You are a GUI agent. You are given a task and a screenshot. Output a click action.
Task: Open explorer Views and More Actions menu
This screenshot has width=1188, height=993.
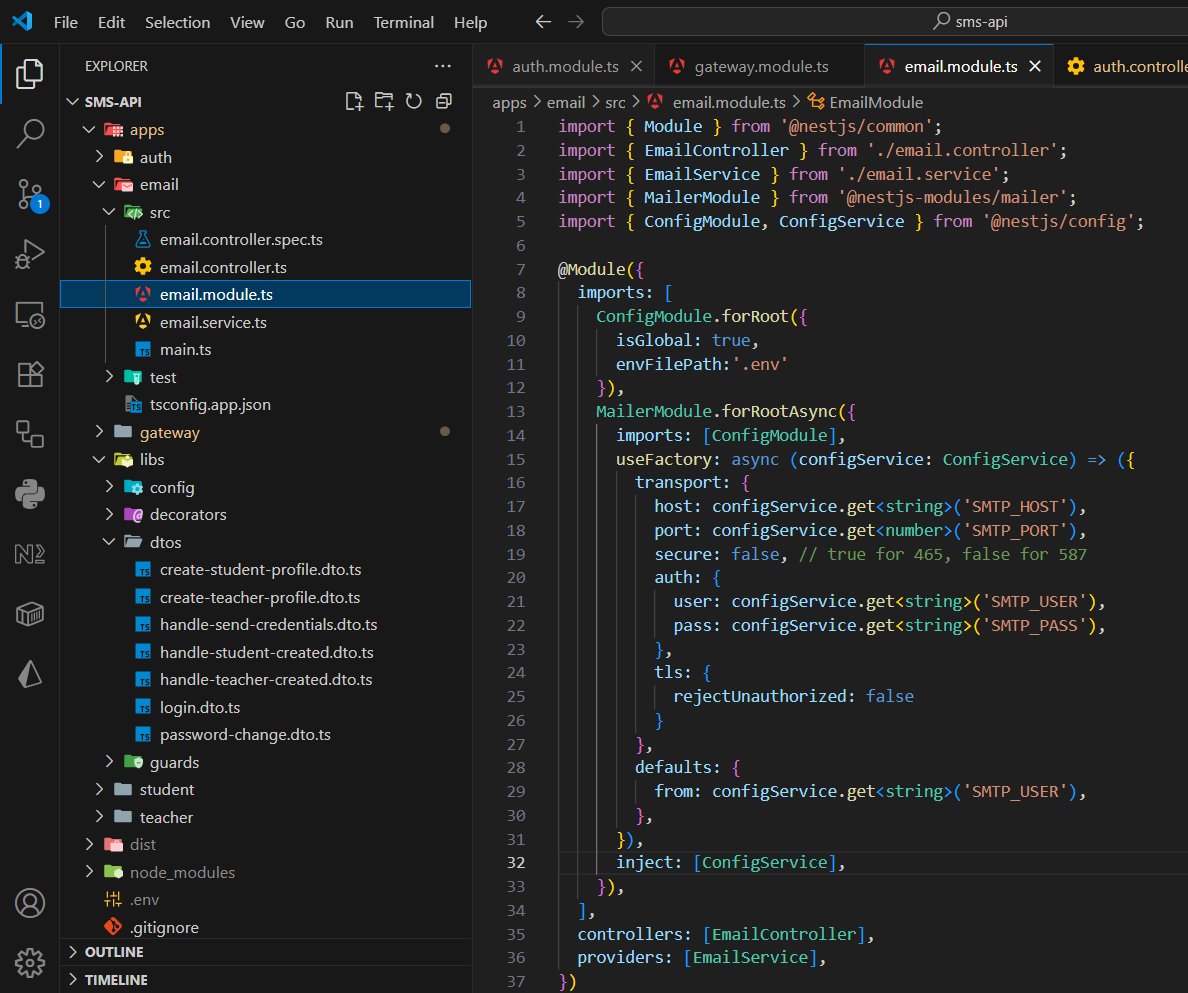tap(443, 66)
